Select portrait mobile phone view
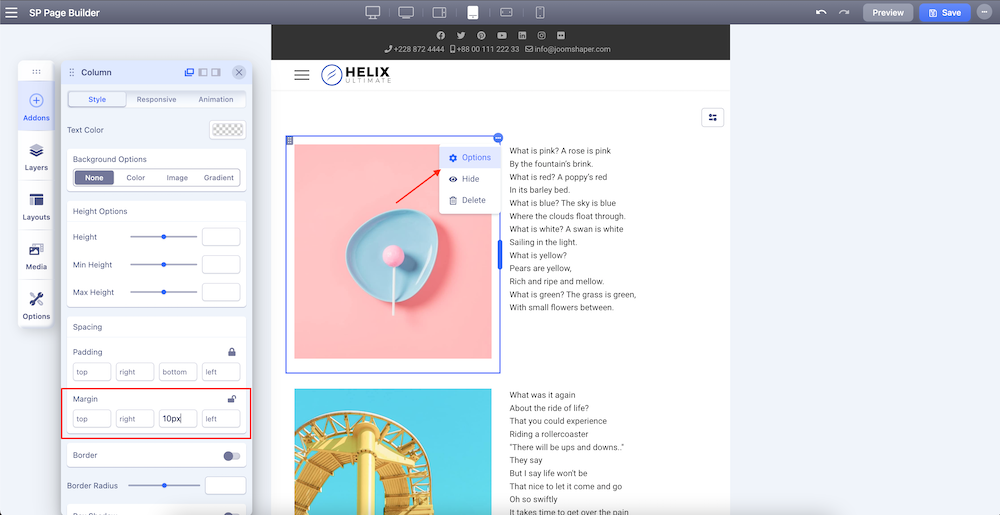 (x=540, y=12)
